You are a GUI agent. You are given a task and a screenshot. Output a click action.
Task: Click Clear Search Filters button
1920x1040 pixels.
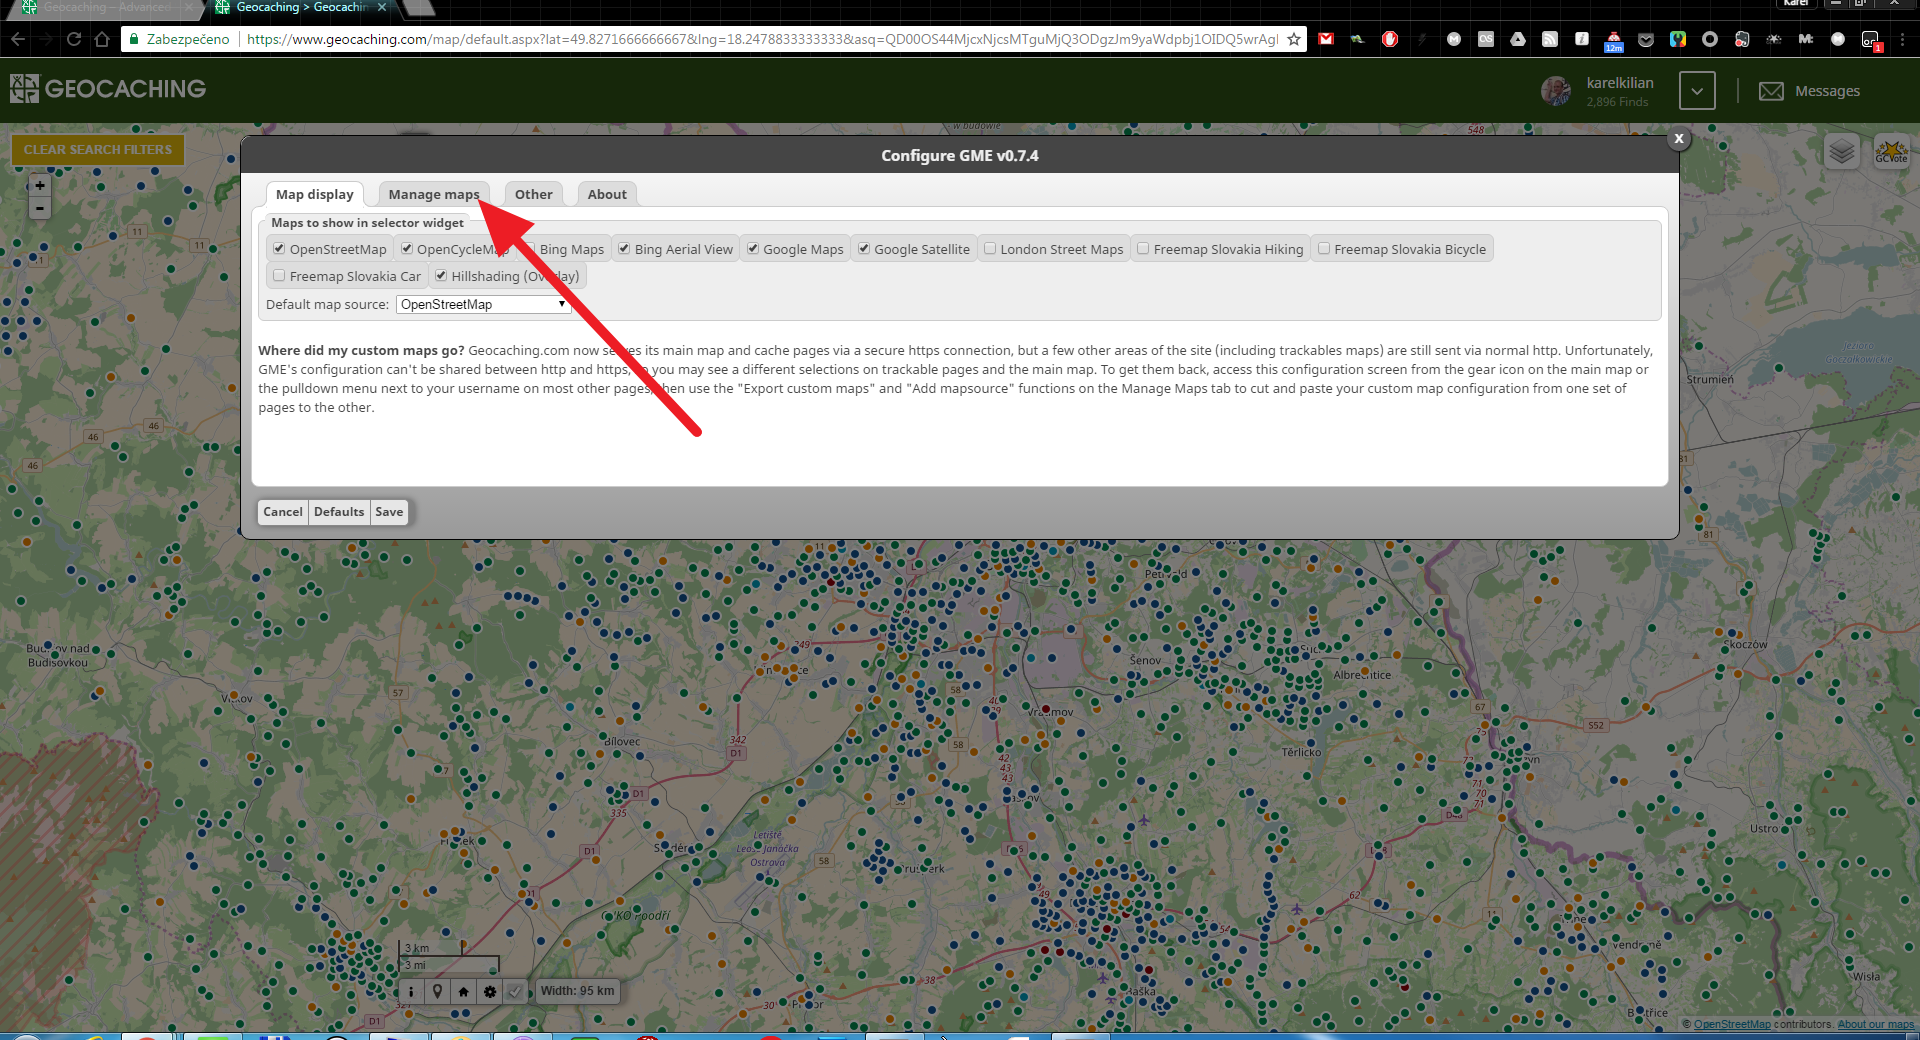(x=98, y=150)
